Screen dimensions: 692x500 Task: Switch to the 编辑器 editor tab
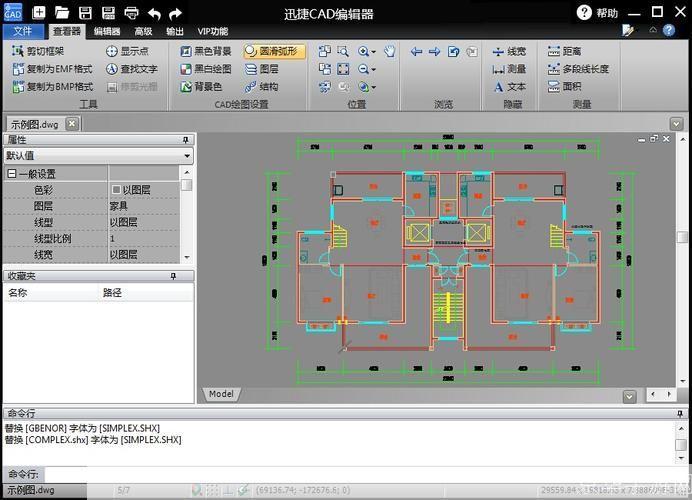pos(107,31)
